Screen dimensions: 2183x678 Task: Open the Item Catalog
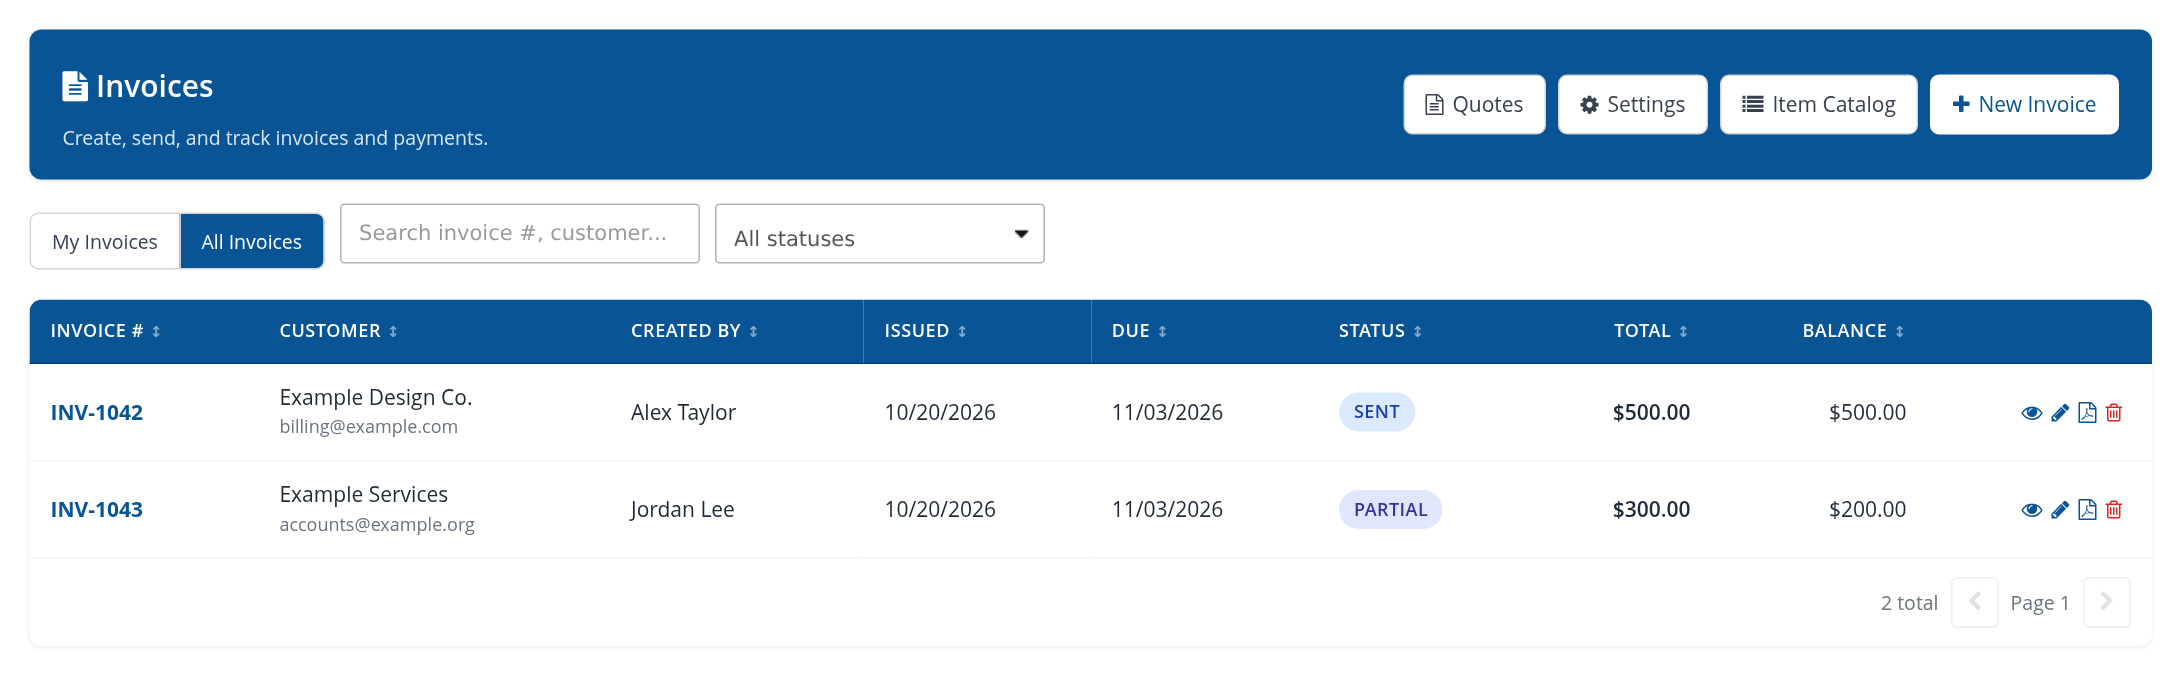coord(1818,104)
